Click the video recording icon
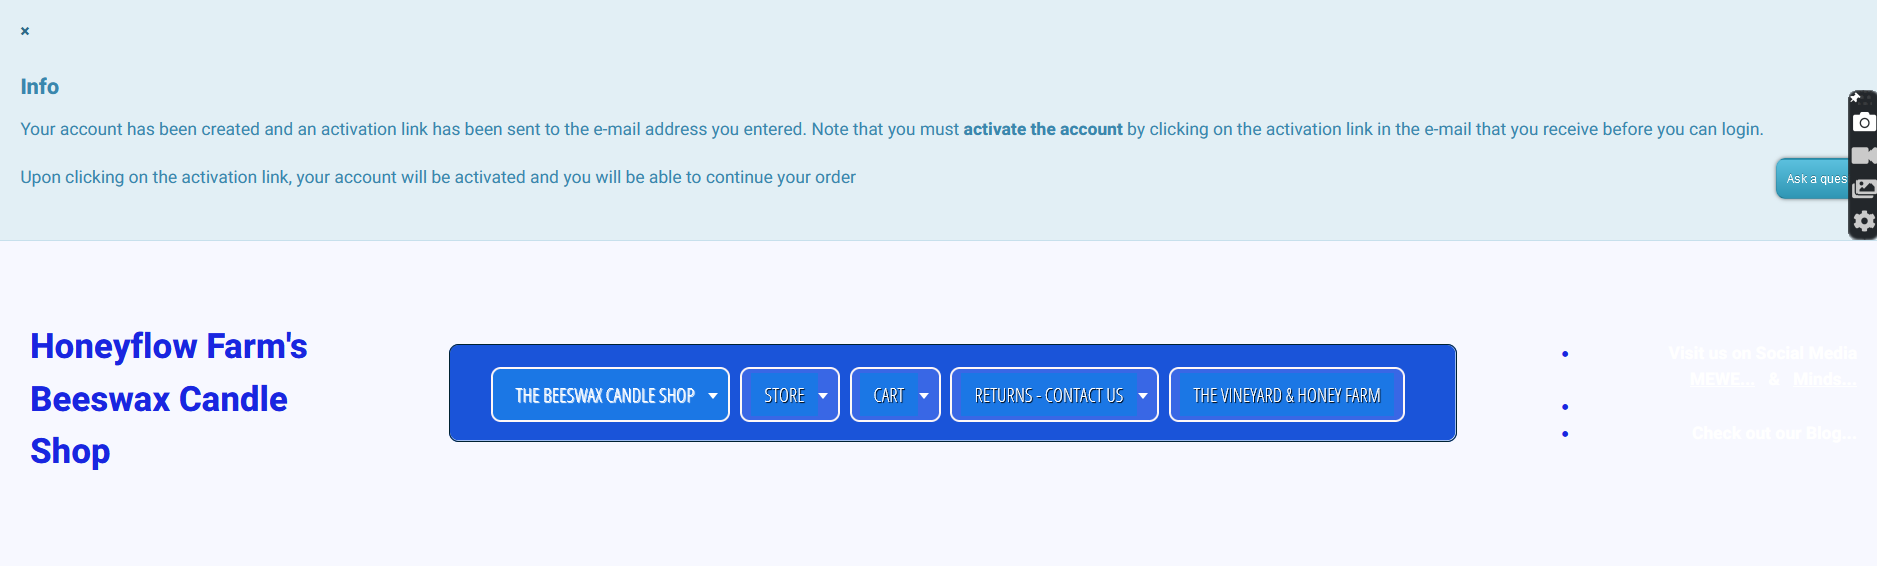This screenshot has width=1877, height=566. pyautogui.click(x=1864, y=156)
